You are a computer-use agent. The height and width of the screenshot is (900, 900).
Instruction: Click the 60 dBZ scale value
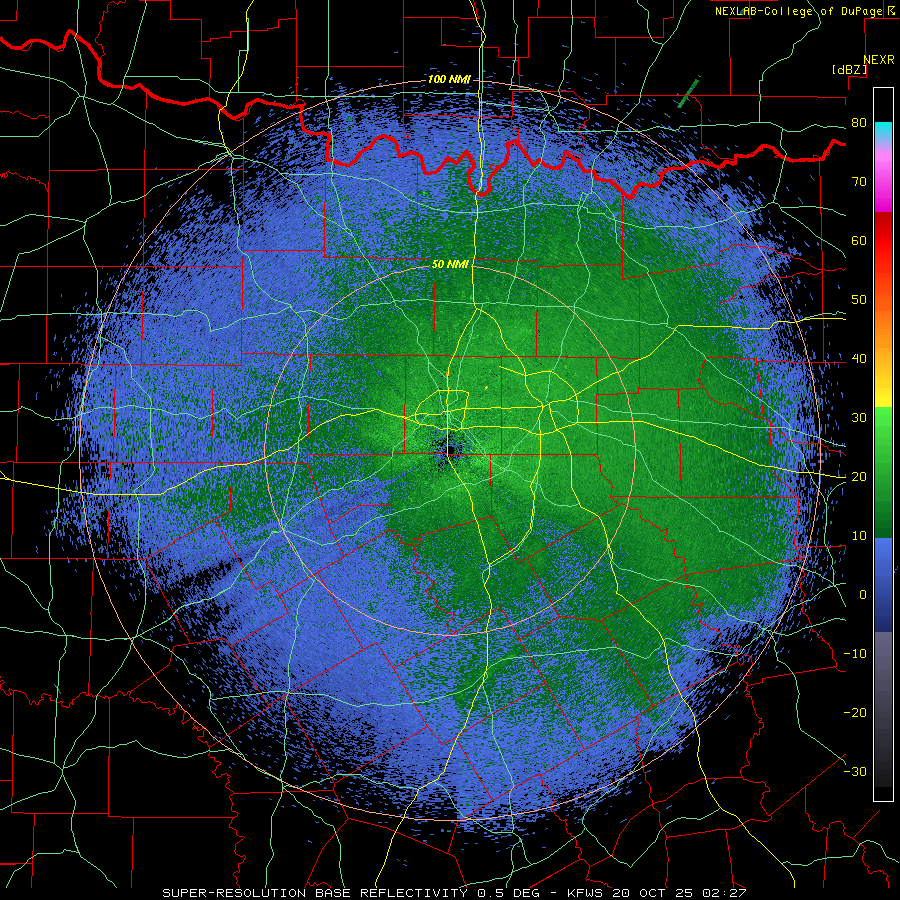pos(859,240)
